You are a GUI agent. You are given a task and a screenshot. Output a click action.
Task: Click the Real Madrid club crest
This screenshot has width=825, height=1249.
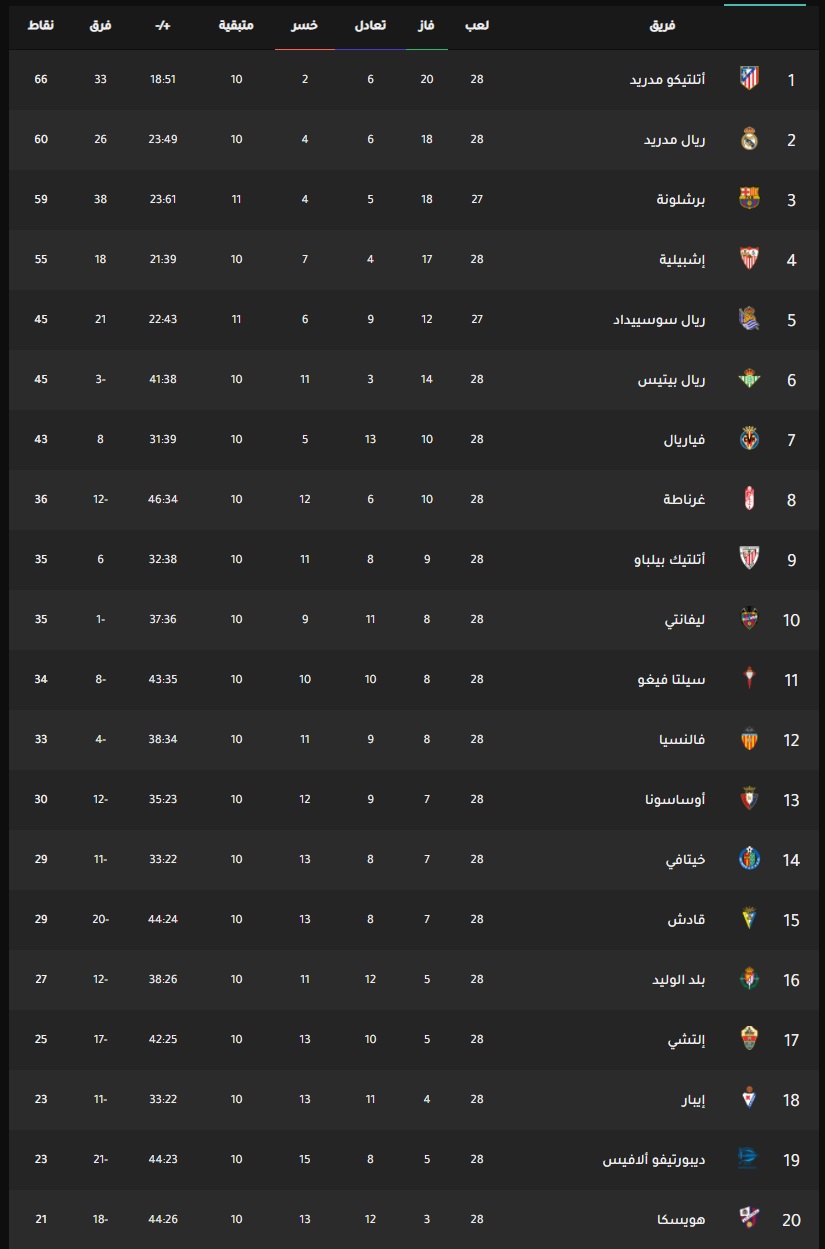(749, 139)
